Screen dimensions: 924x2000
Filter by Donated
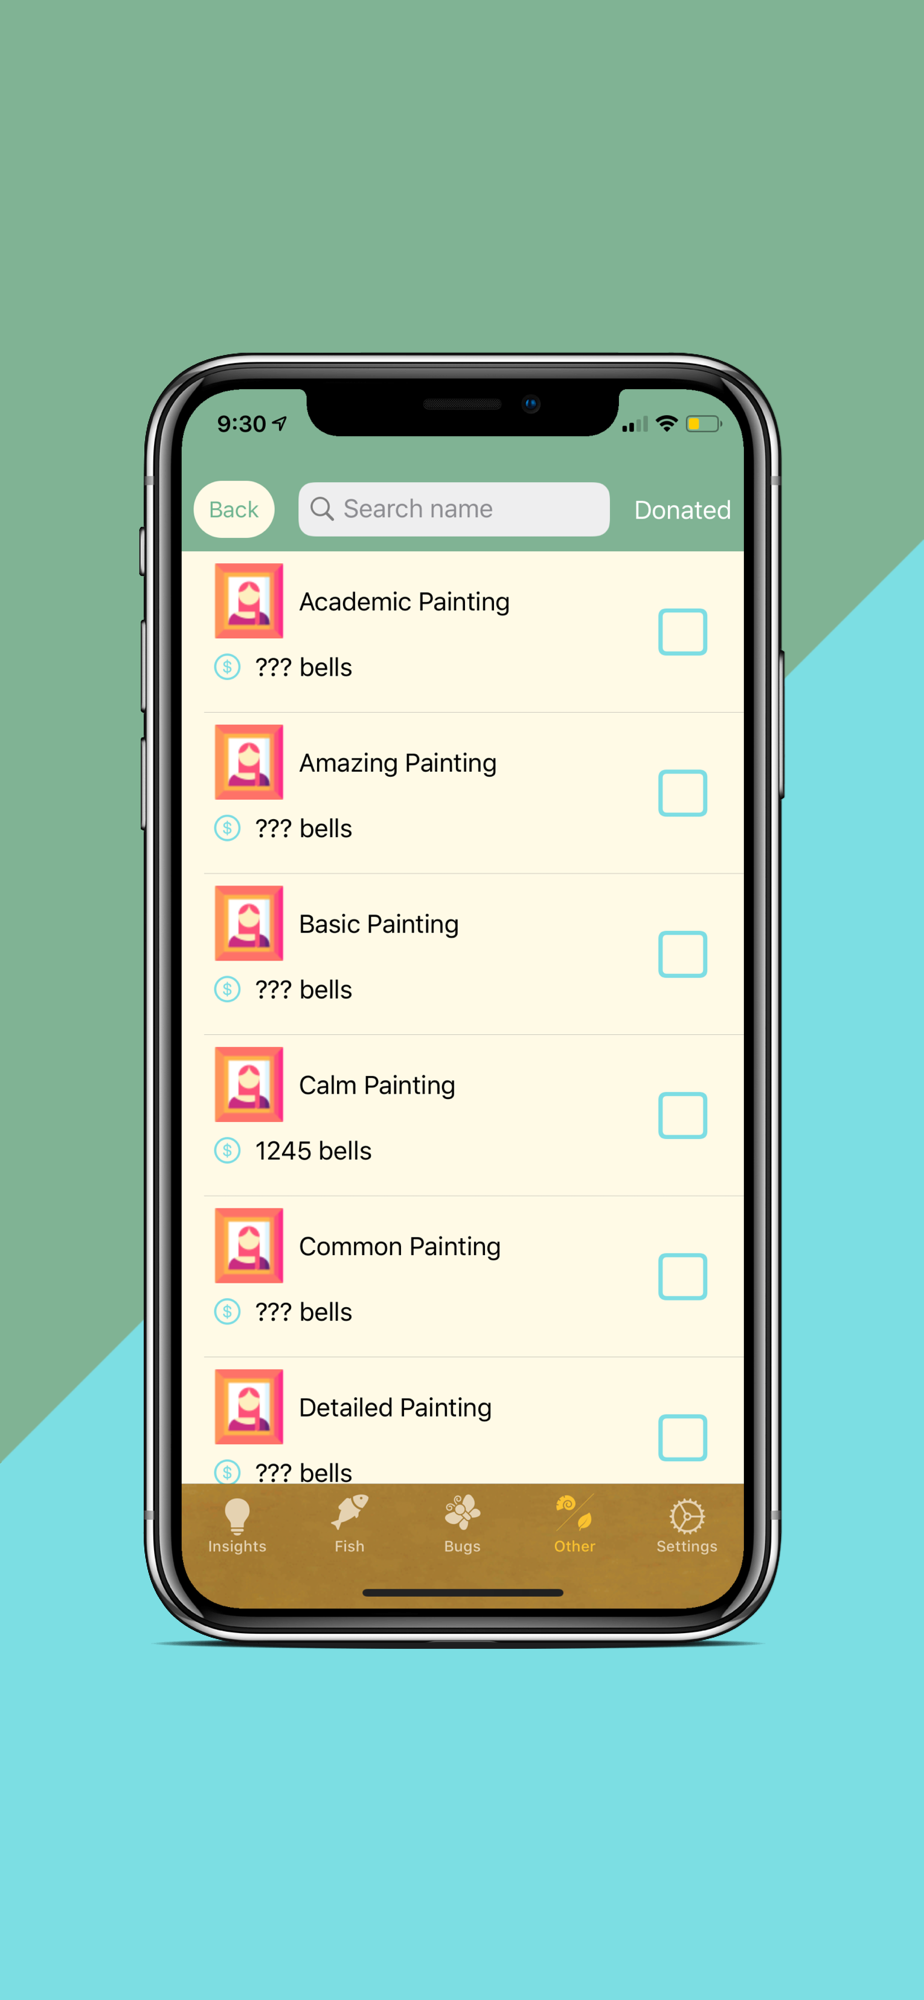683,510
